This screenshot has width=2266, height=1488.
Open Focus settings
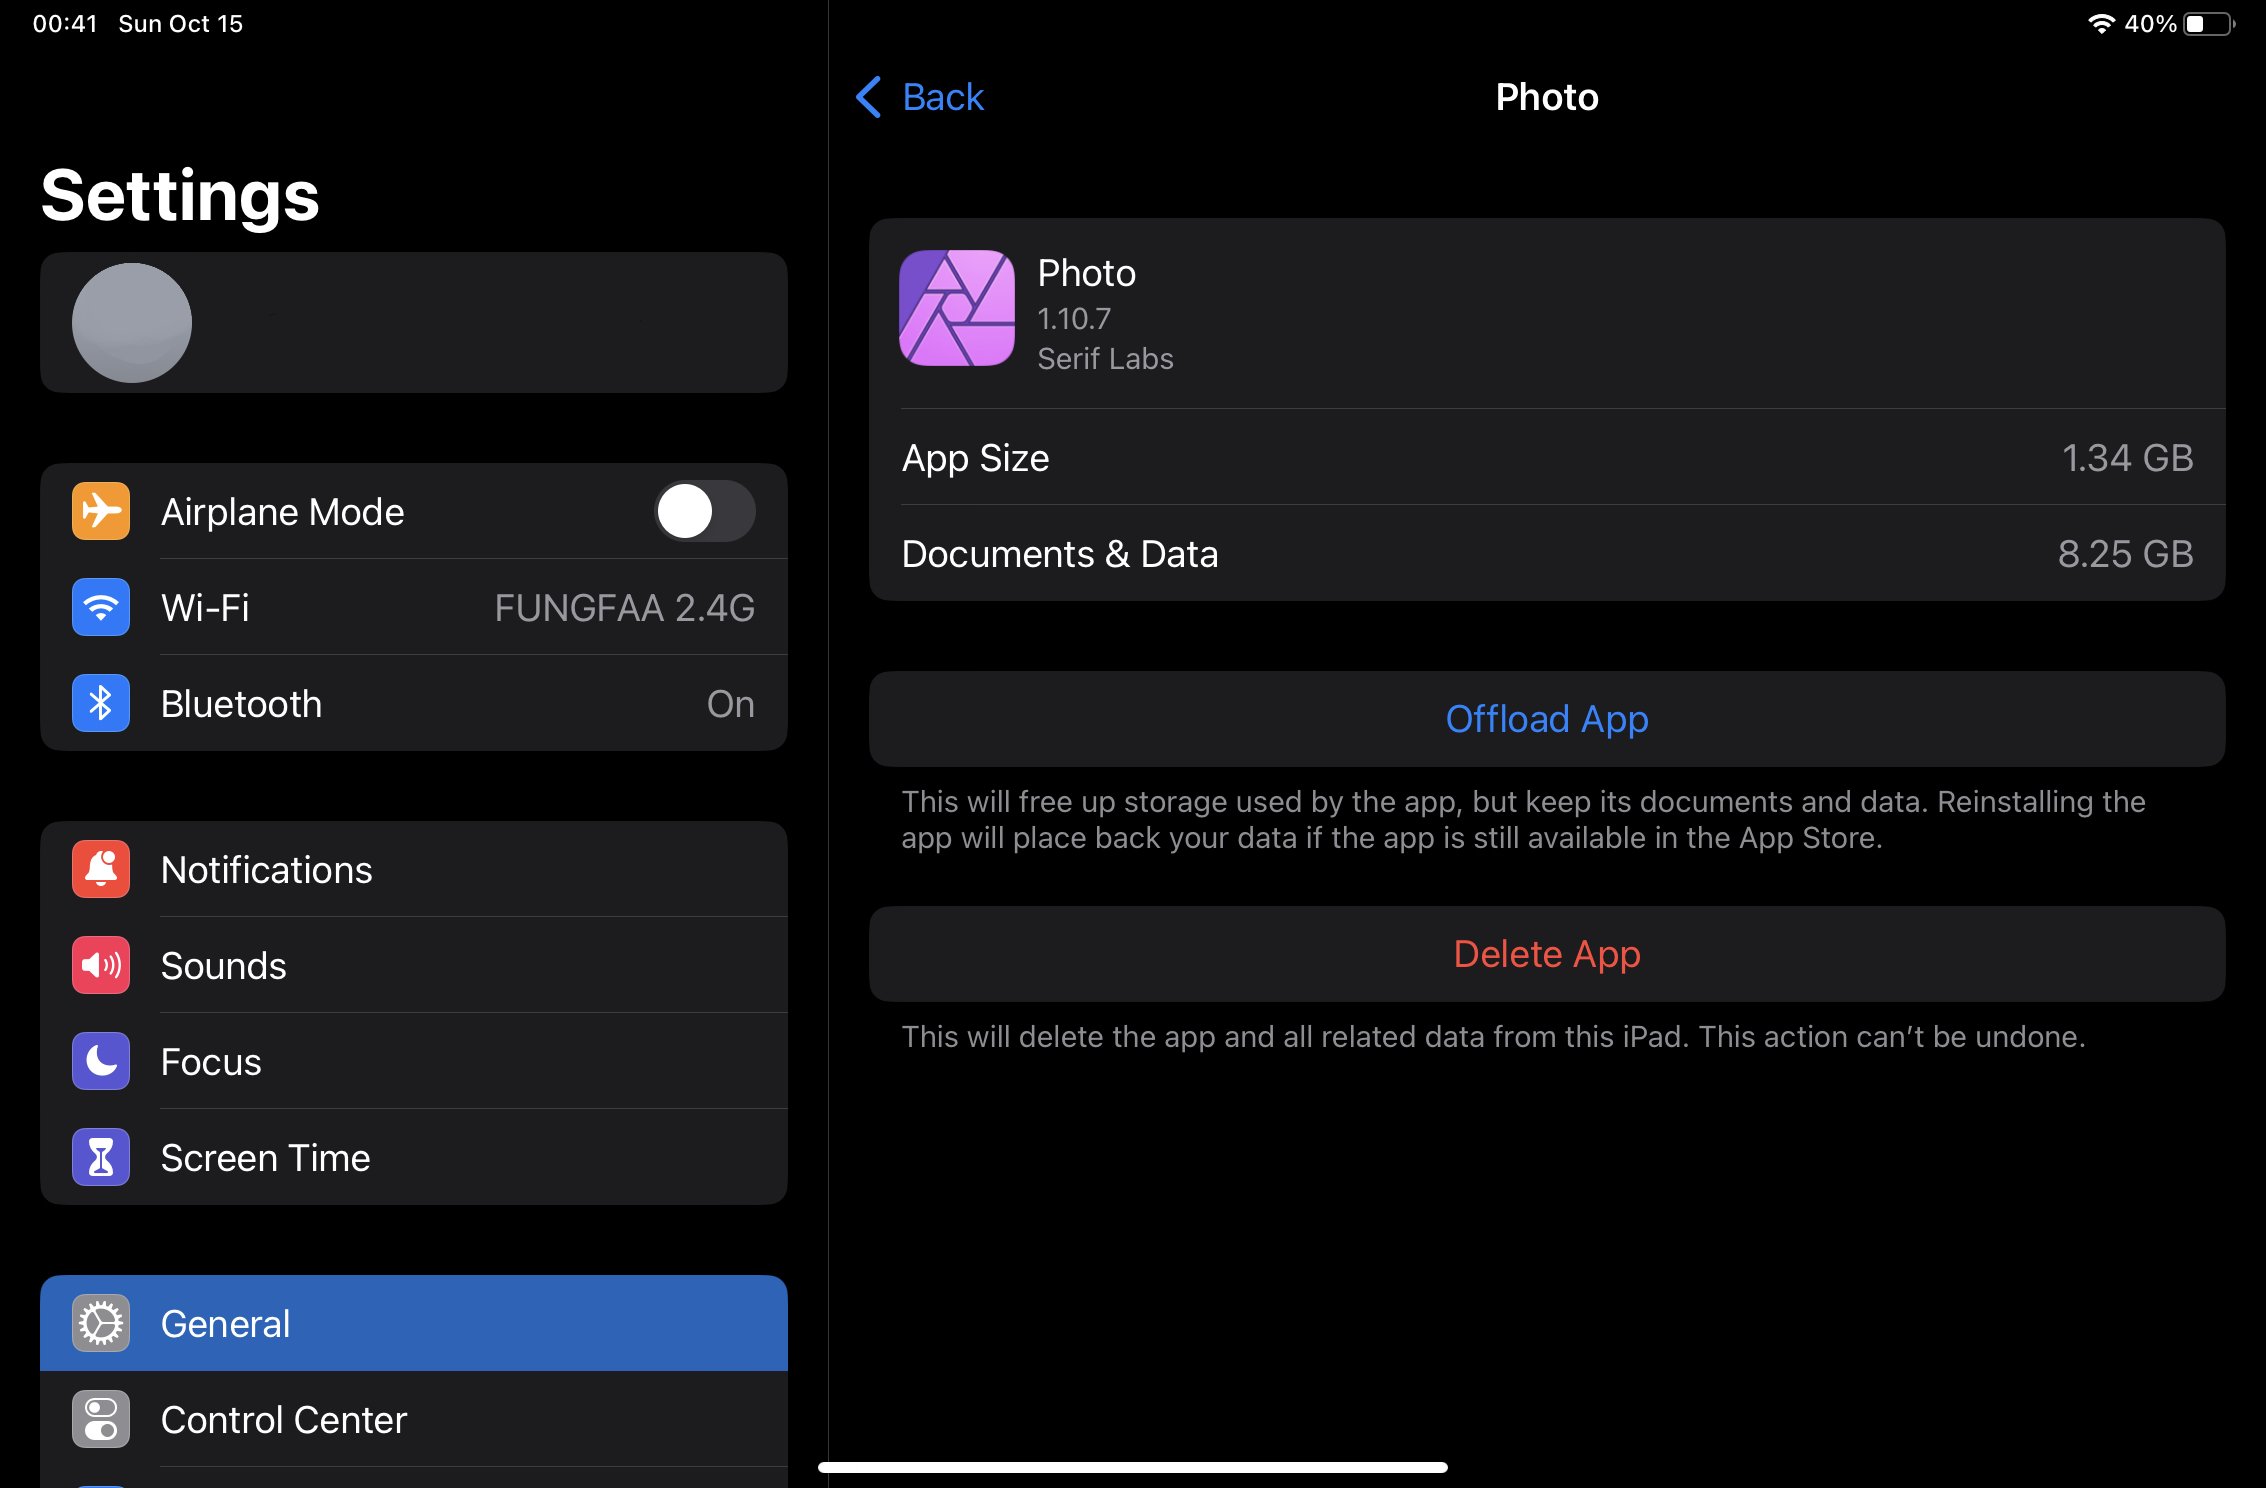[414, 1061]
